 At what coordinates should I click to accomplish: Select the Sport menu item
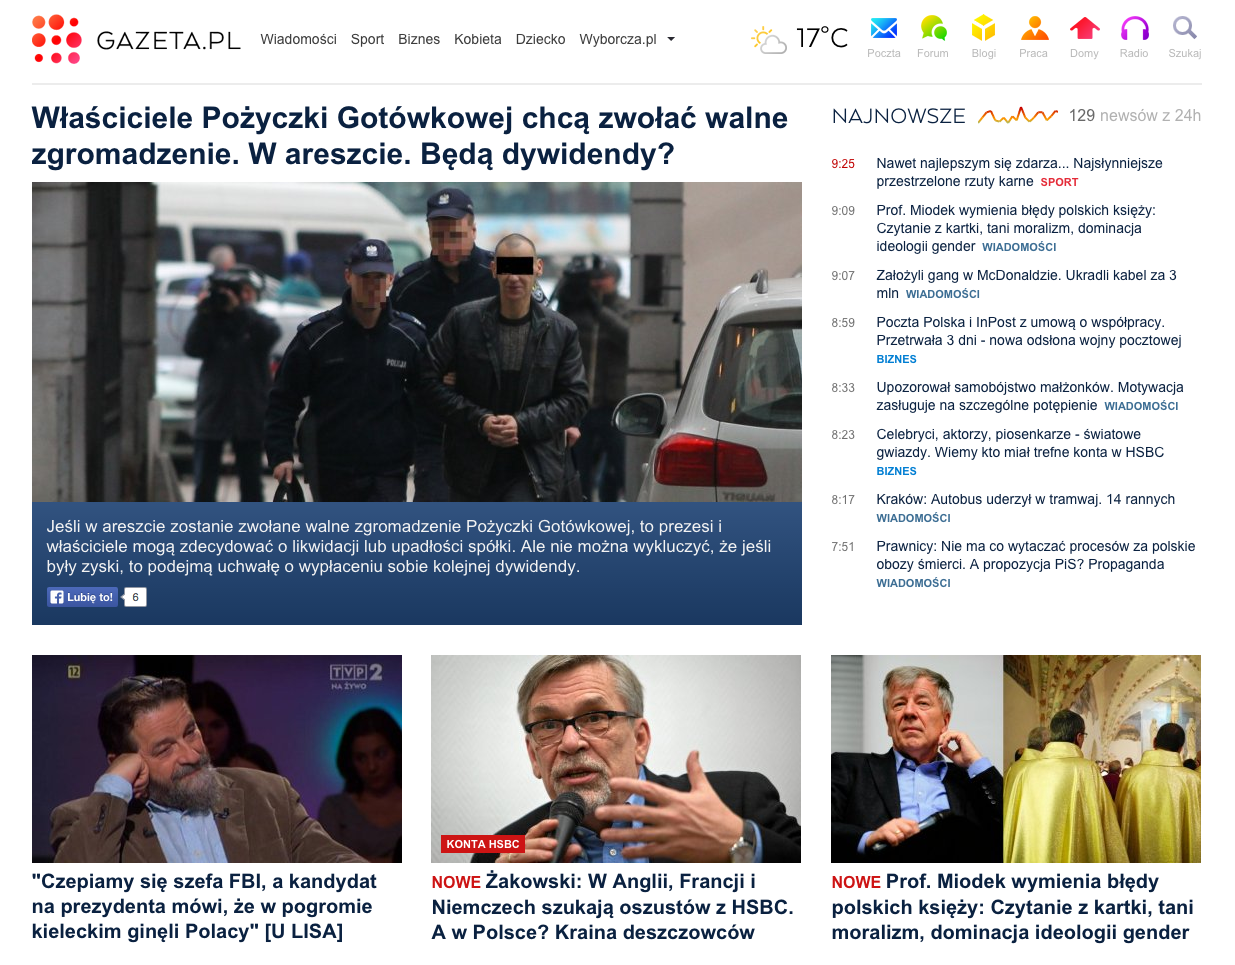point(367,39)
